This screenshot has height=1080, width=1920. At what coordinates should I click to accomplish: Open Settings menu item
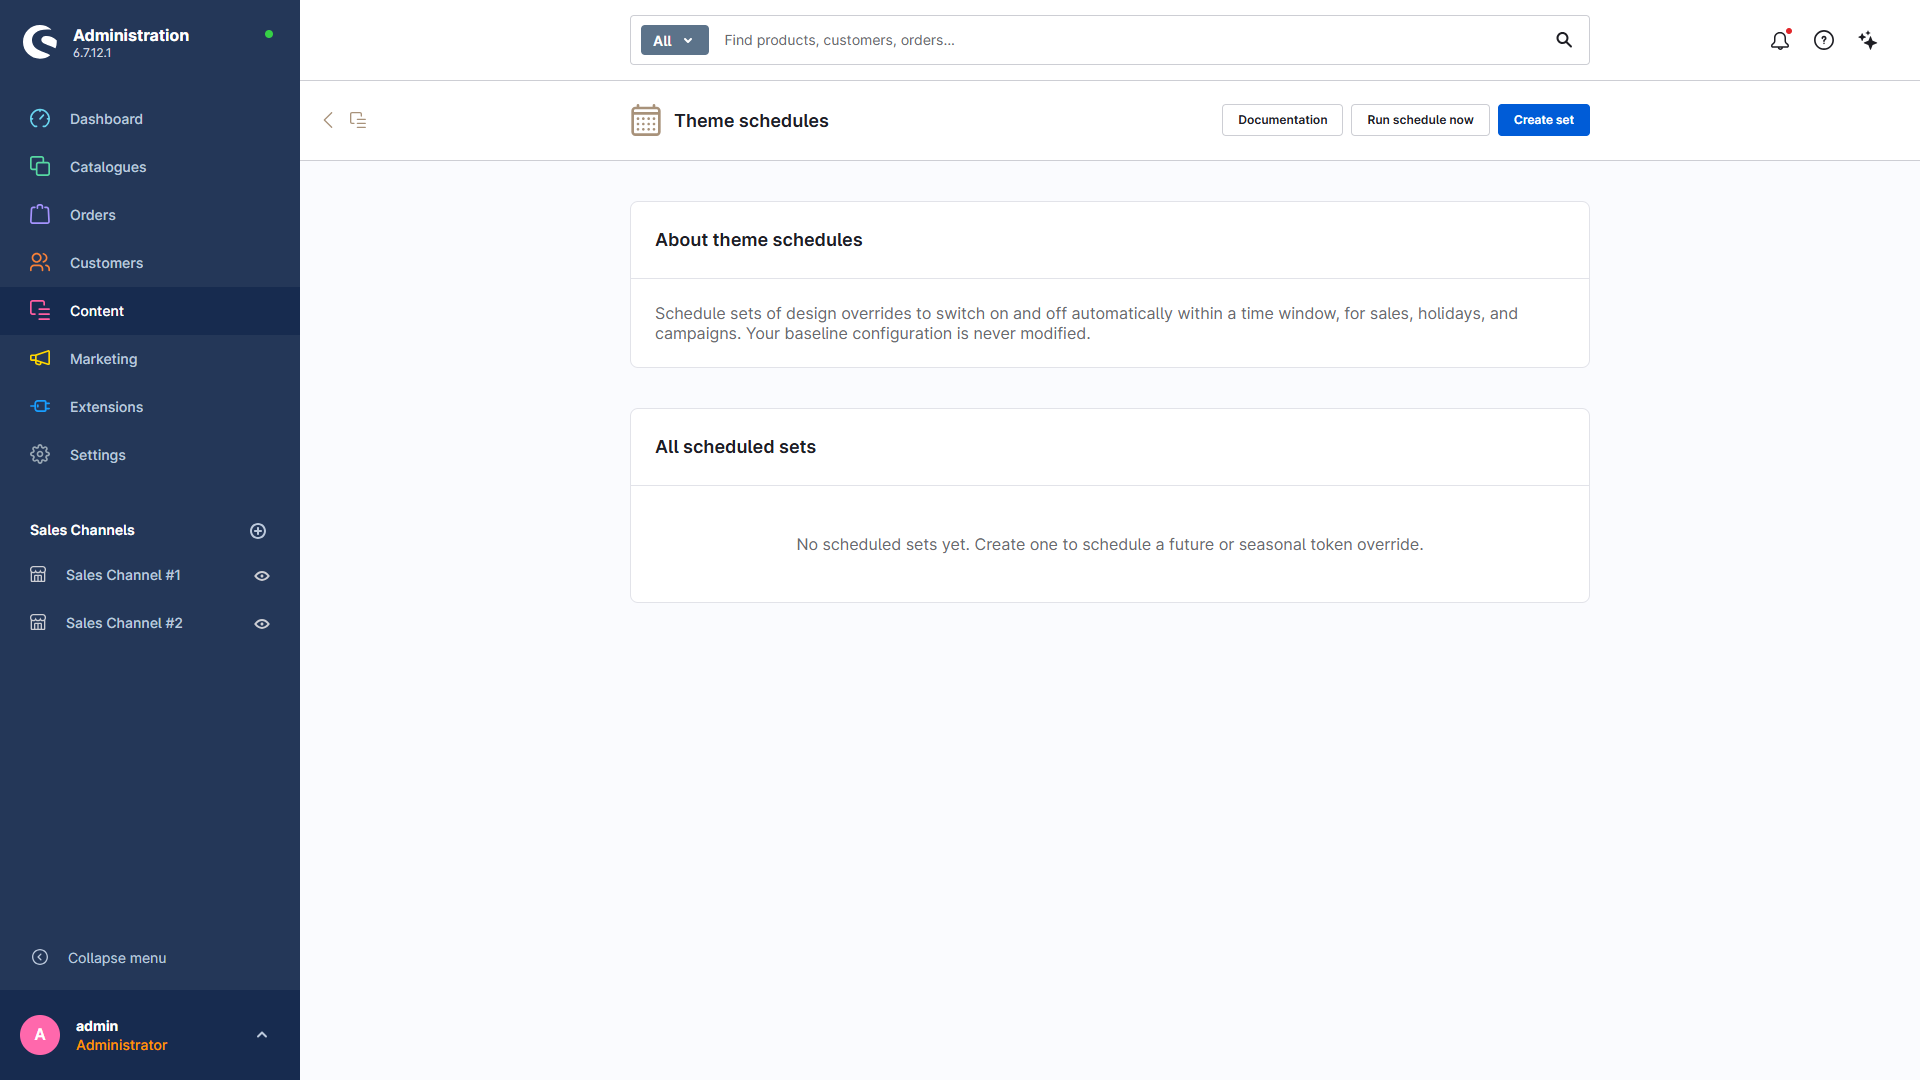150,455
